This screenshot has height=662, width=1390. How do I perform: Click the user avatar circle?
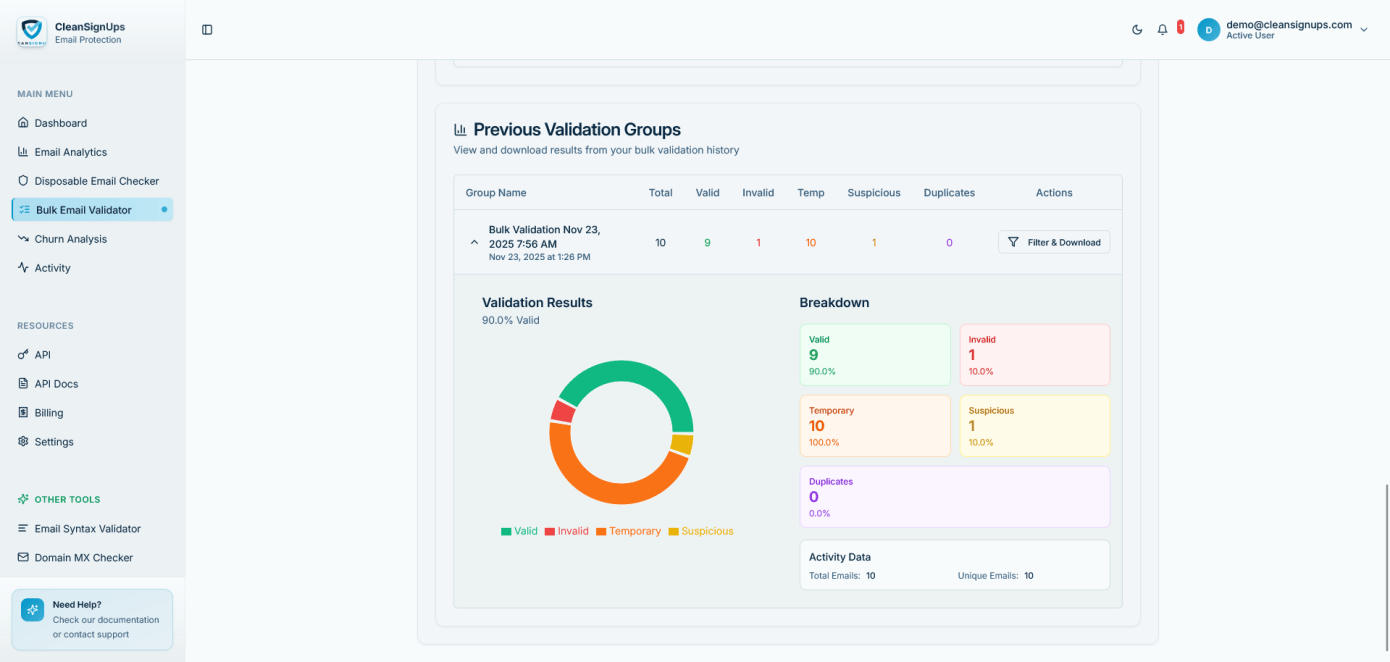point(1209,30)
